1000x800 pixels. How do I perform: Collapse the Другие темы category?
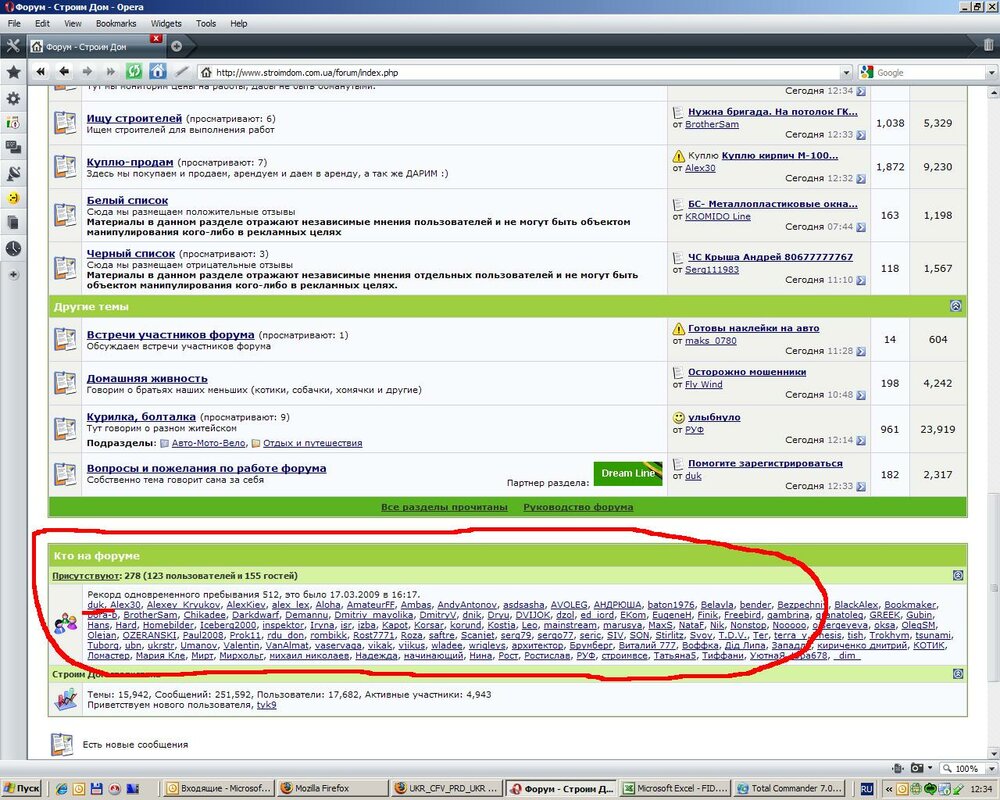click(x=955, y=306)
